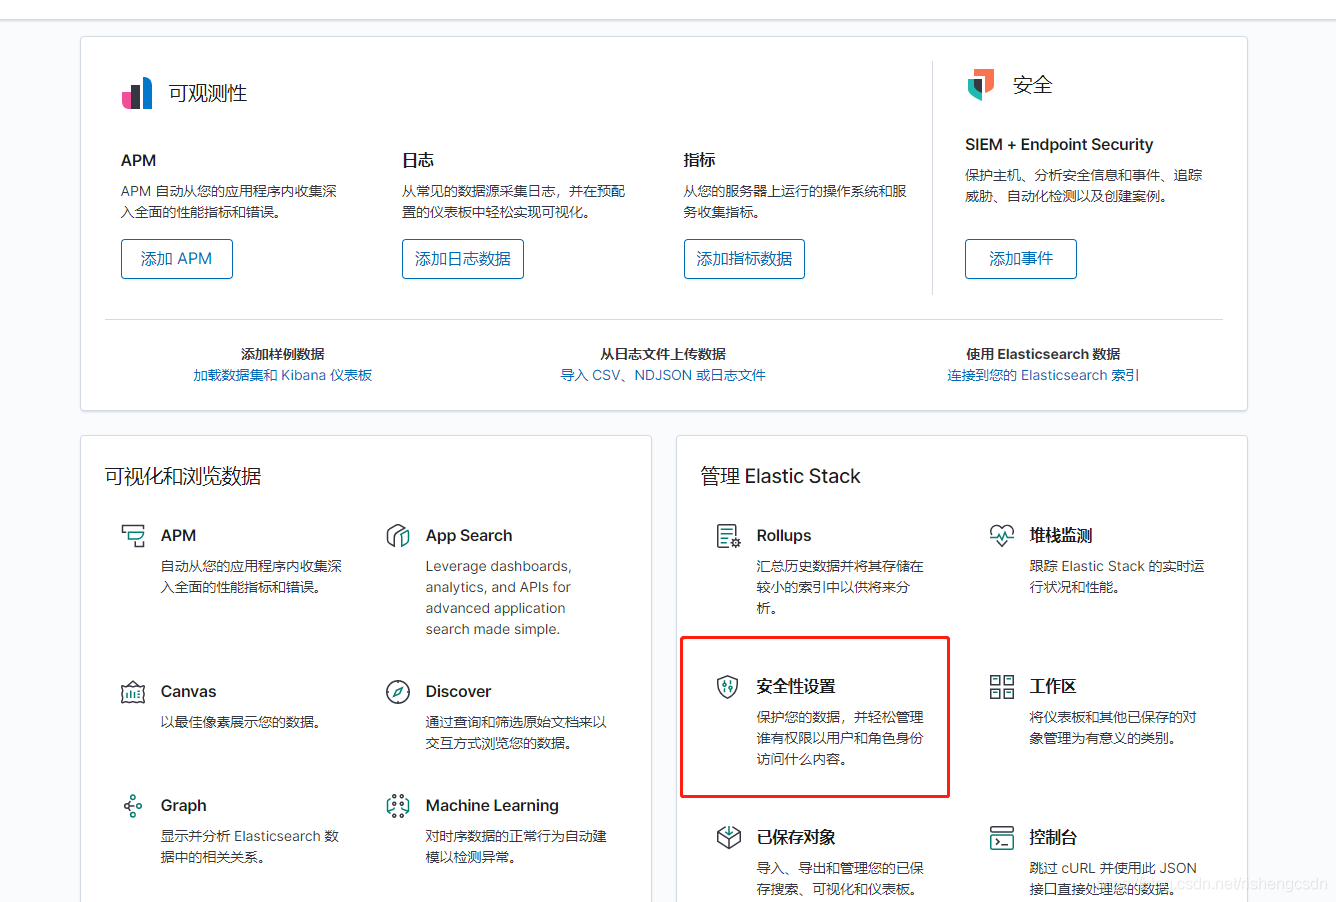This screenshot has height=902, width=1336.
Task: Click the Rollups description 汇总历史数据
Action: 840,587
